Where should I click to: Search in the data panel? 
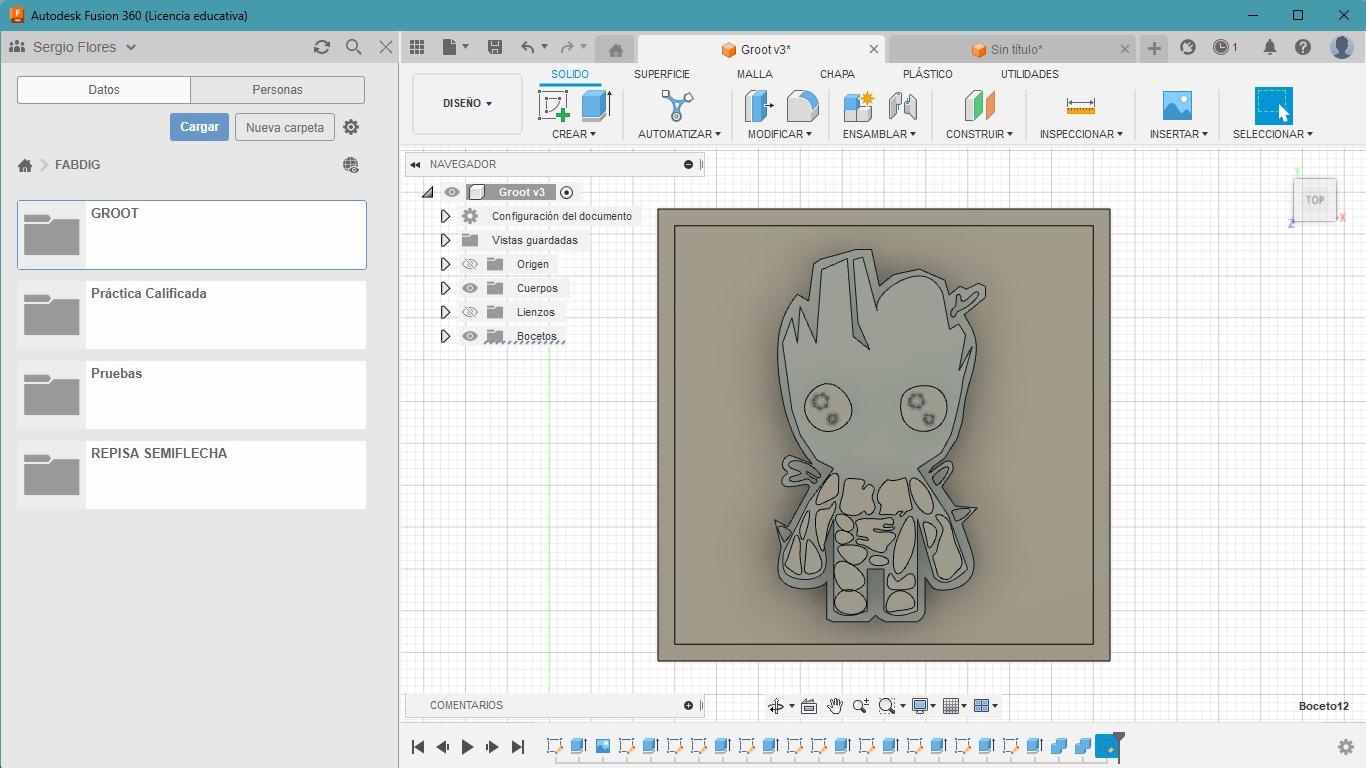(x=353, y=47)
